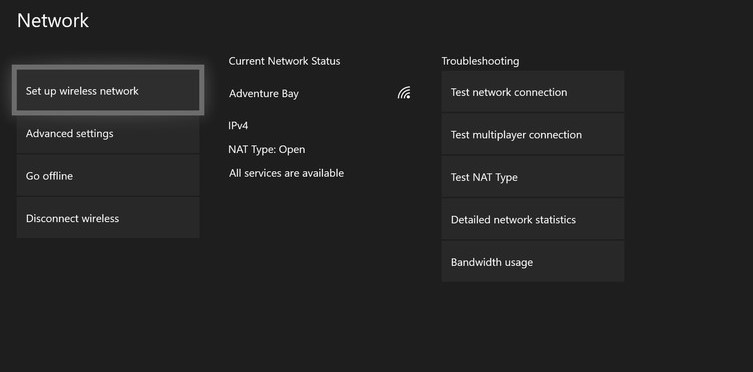This screenshot has width=753, height=372.
Task: Run Test multiplayer connection
Action: click(x=533, y=134)
